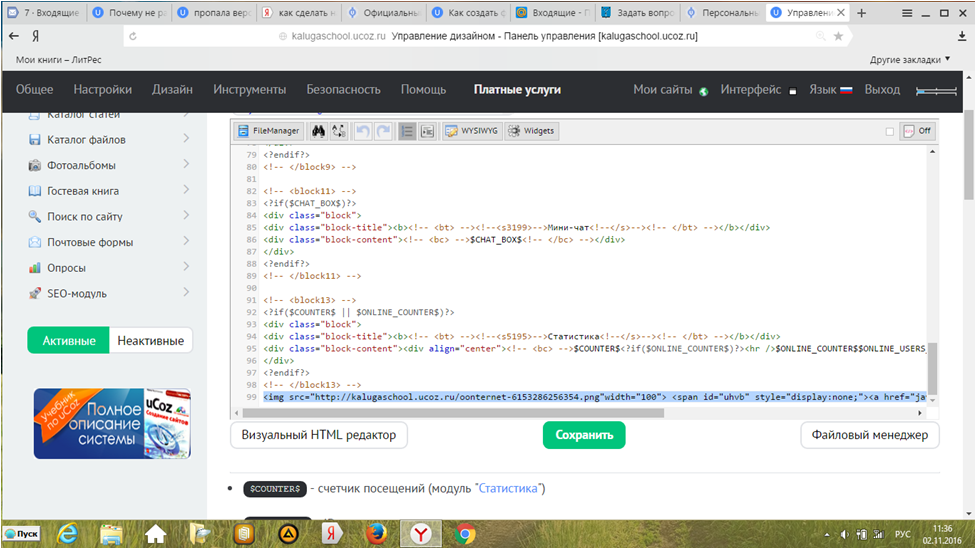Click the redo arrow icon

383,131
